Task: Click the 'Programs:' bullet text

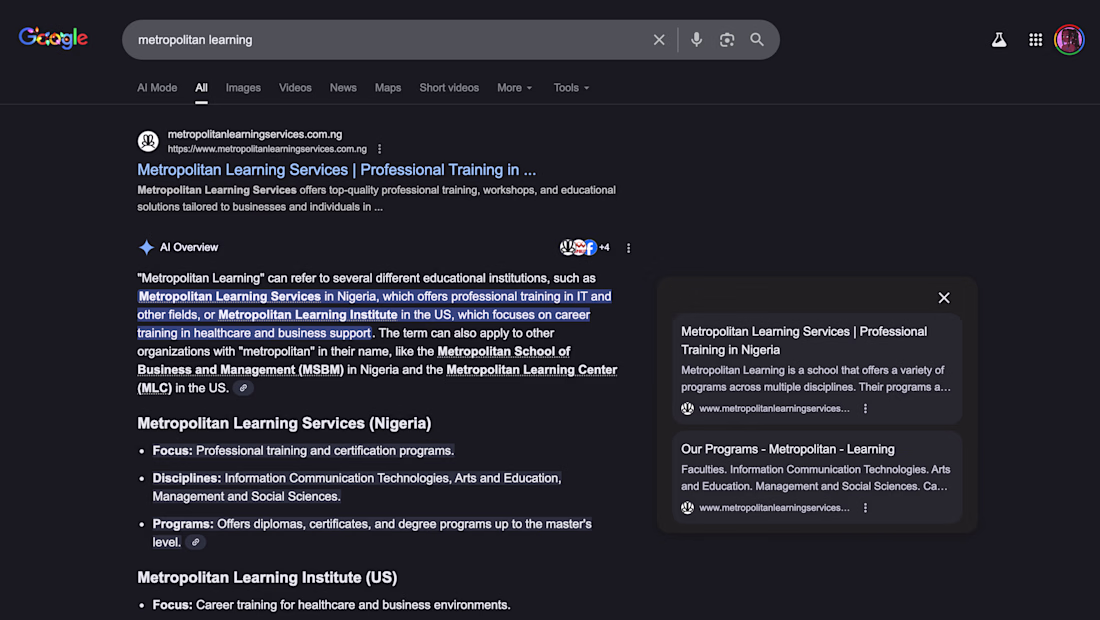Action: 372,533
